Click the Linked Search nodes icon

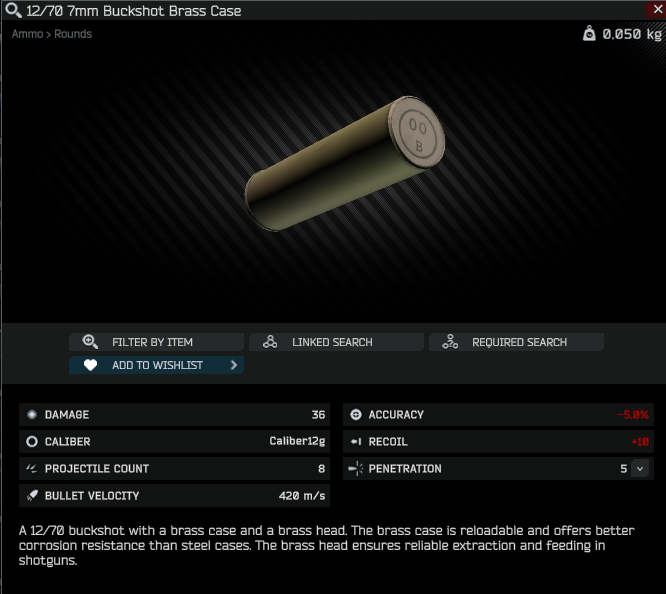[x=270, y=342]
